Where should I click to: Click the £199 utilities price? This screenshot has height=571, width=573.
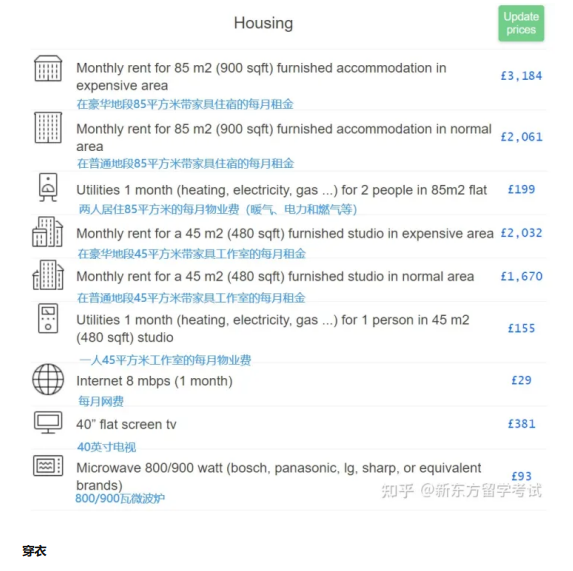click(521, 189)
